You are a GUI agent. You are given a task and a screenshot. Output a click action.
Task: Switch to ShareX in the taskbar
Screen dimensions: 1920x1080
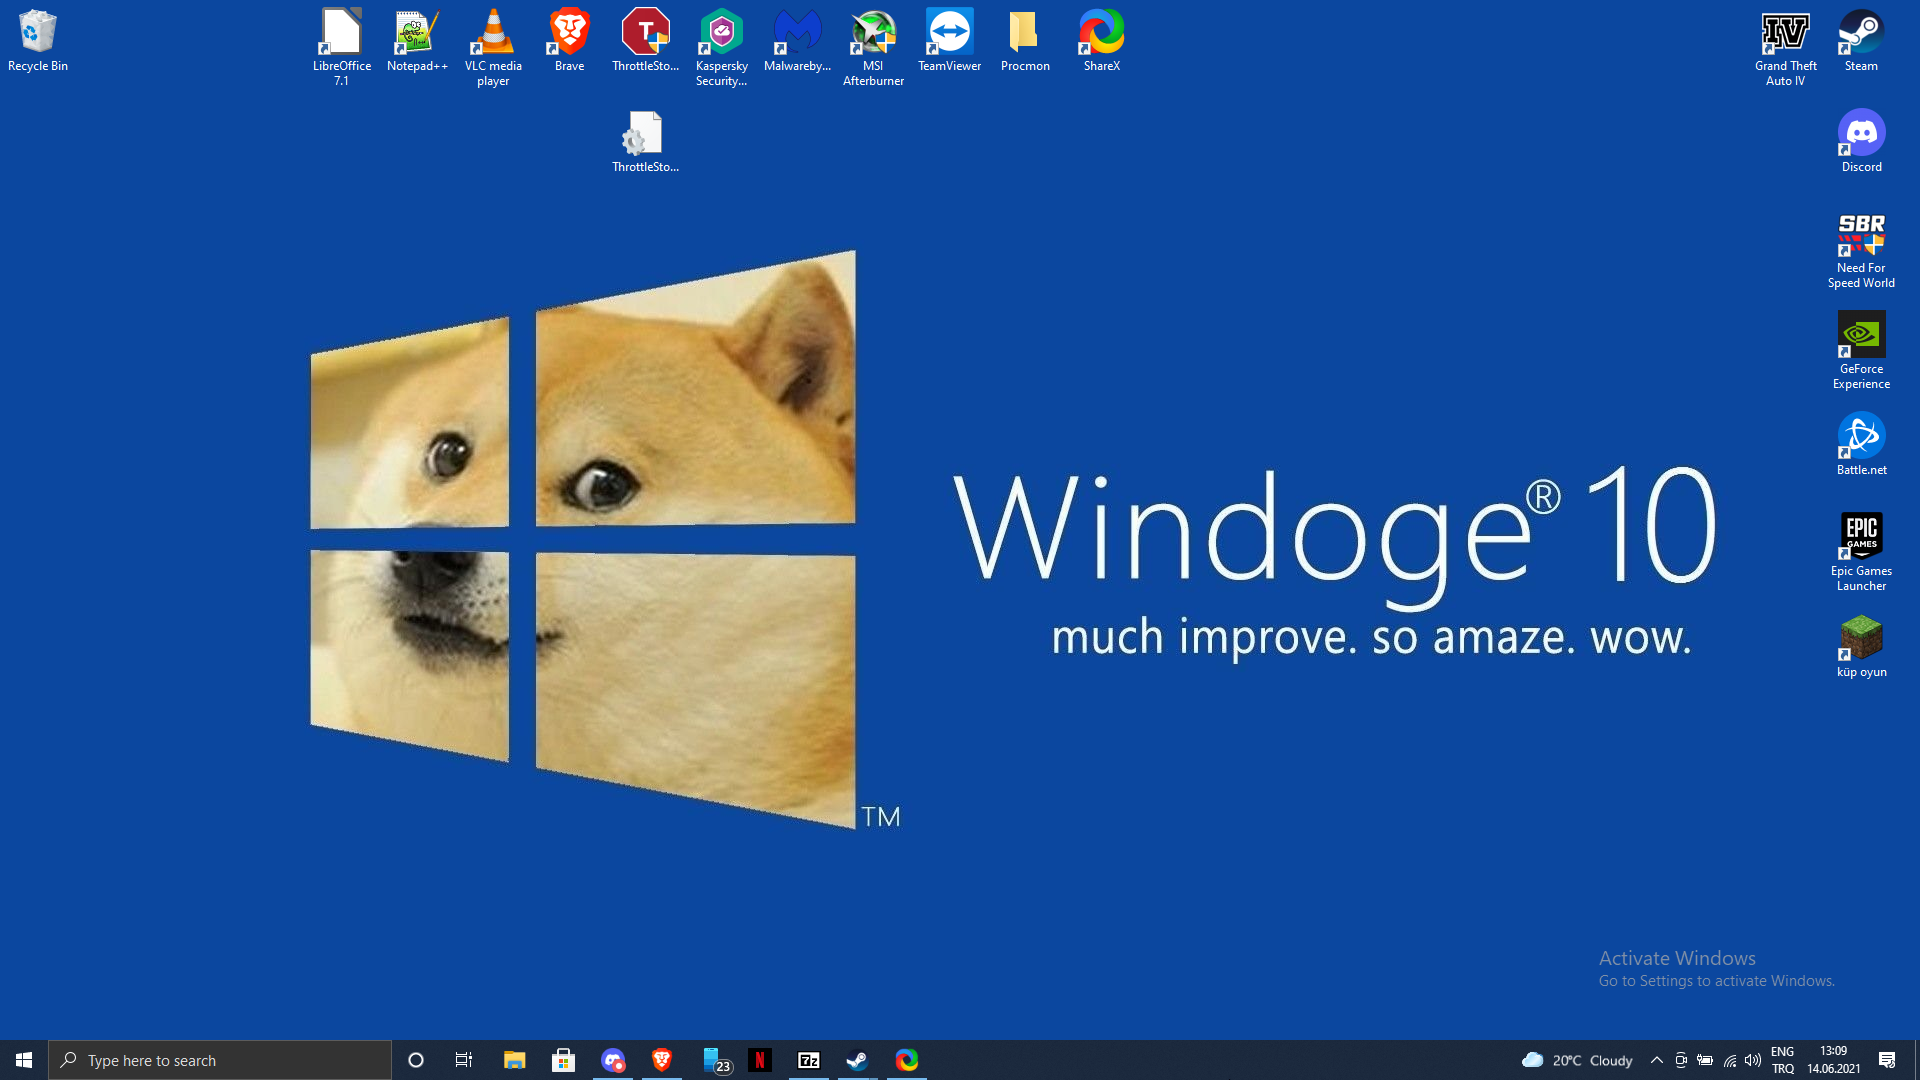pyautogui.click(x=906, y=1060)
